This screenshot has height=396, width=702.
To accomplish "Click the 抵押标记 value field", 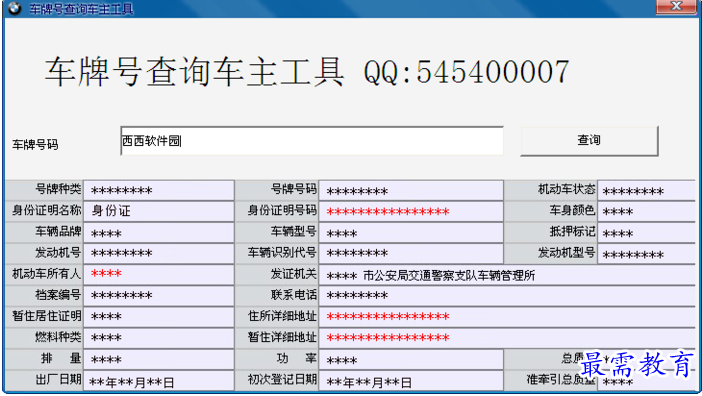I will (646, 233).
